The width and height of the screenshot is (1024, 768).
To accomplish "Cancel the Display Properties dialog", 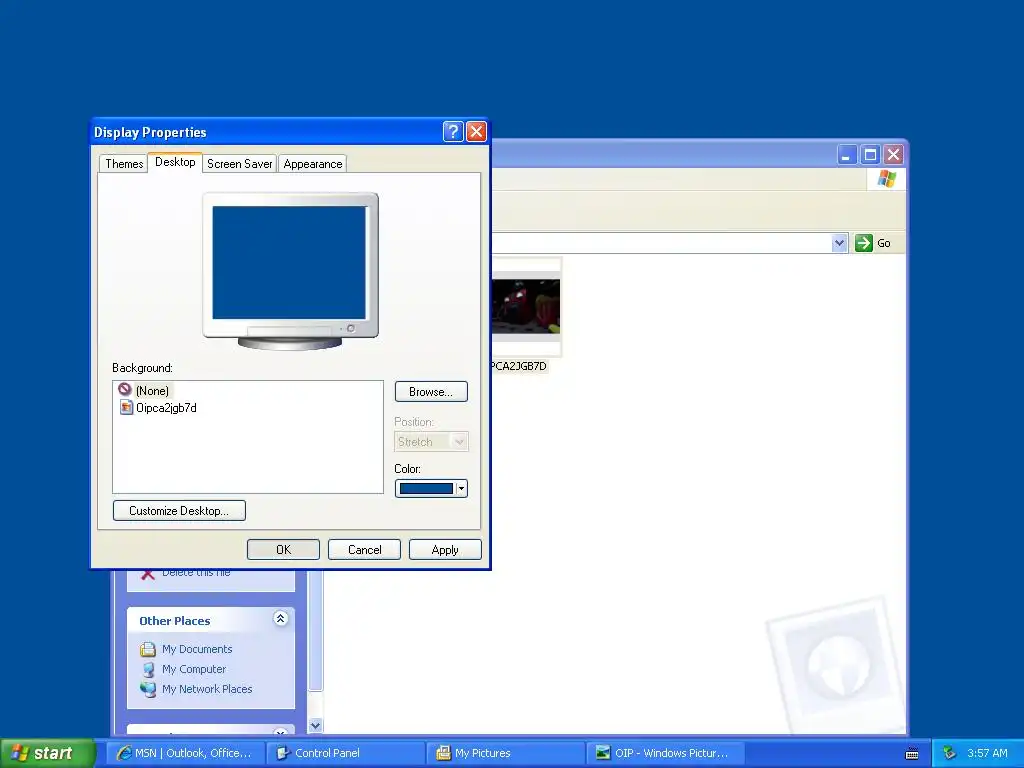I will click(x=364, y=550).
